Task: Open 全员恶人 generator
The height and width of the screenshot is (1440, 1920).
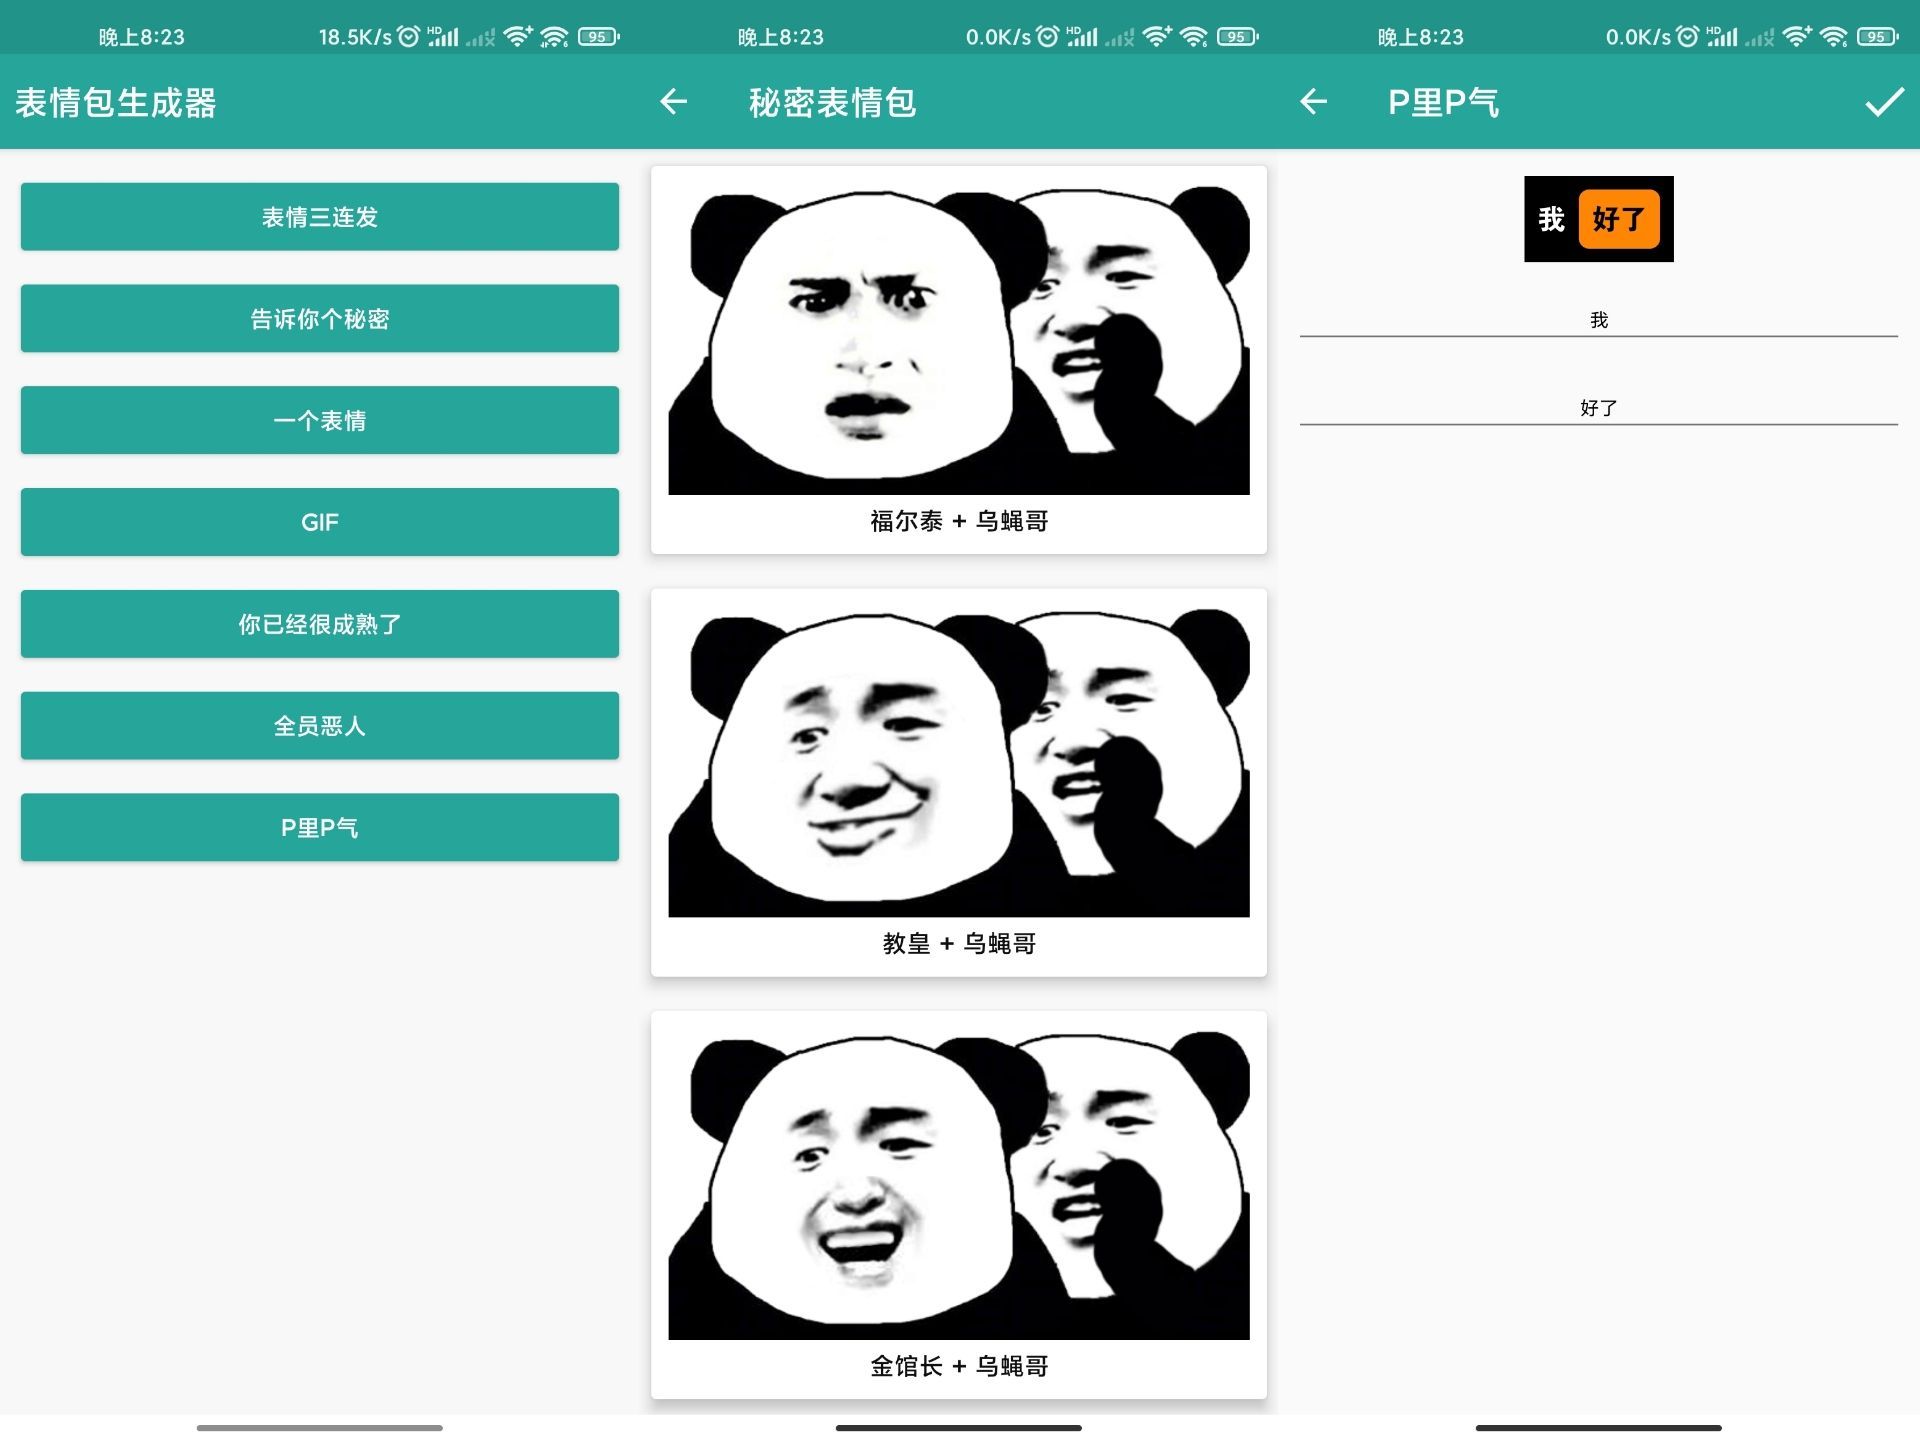Action: click(x=320, y=726)
